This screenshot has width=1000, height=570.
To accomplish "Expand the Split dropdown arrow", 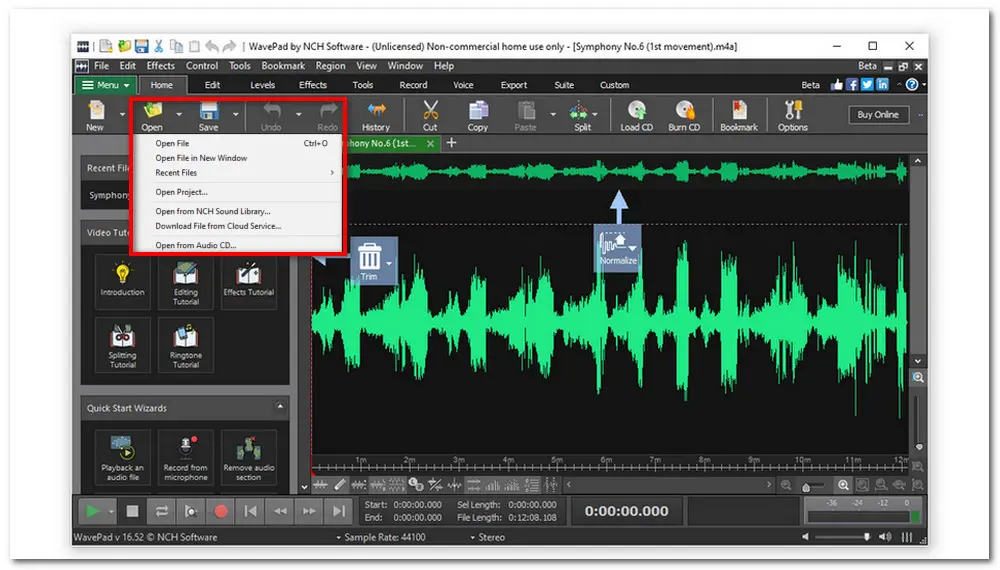I will click(595, 115).
